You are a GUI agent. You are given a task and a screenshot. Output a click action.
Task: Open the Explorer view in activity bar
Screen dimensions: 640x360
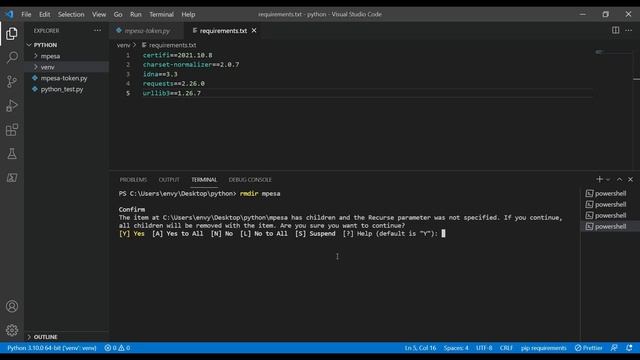pos(12,33)
